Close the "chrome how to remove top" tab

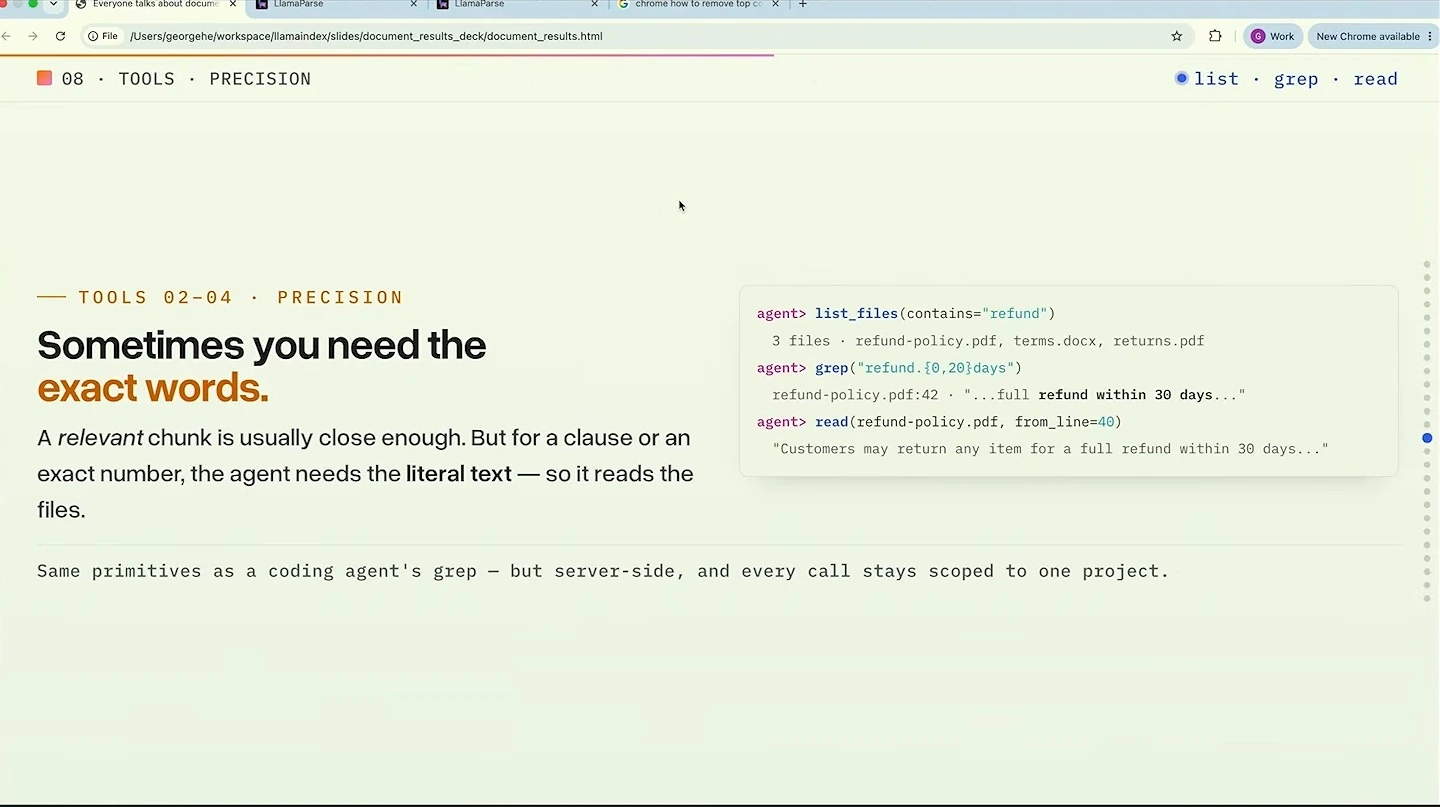click(x=775, y=5)
